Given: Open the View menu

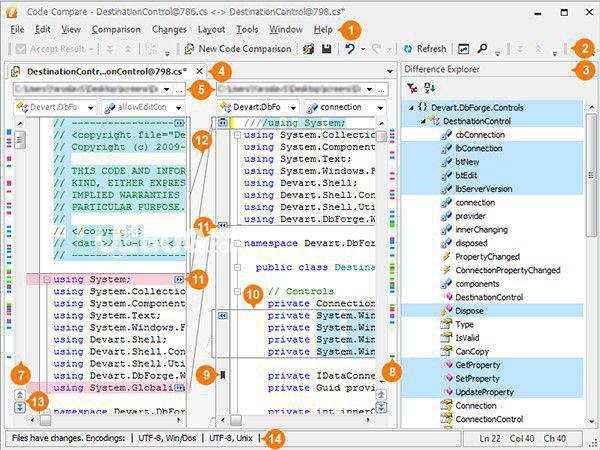Looking at the screenshot, I should [x=71, y=29].
